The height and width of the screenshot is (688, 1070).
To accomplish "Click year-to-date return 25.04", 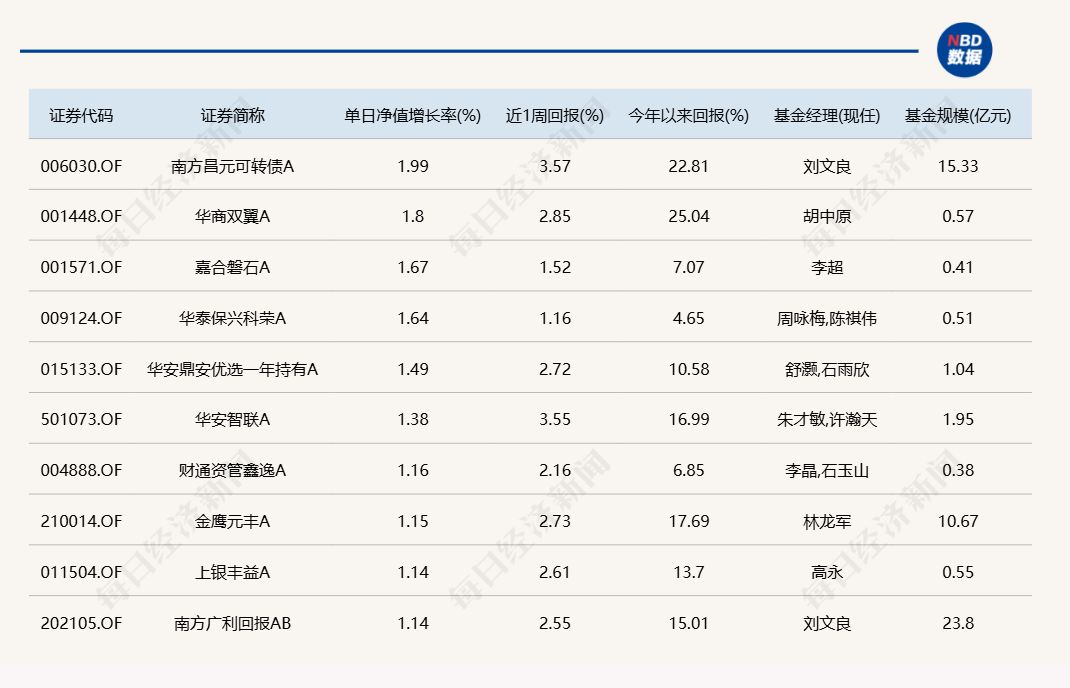I will 689,216.
